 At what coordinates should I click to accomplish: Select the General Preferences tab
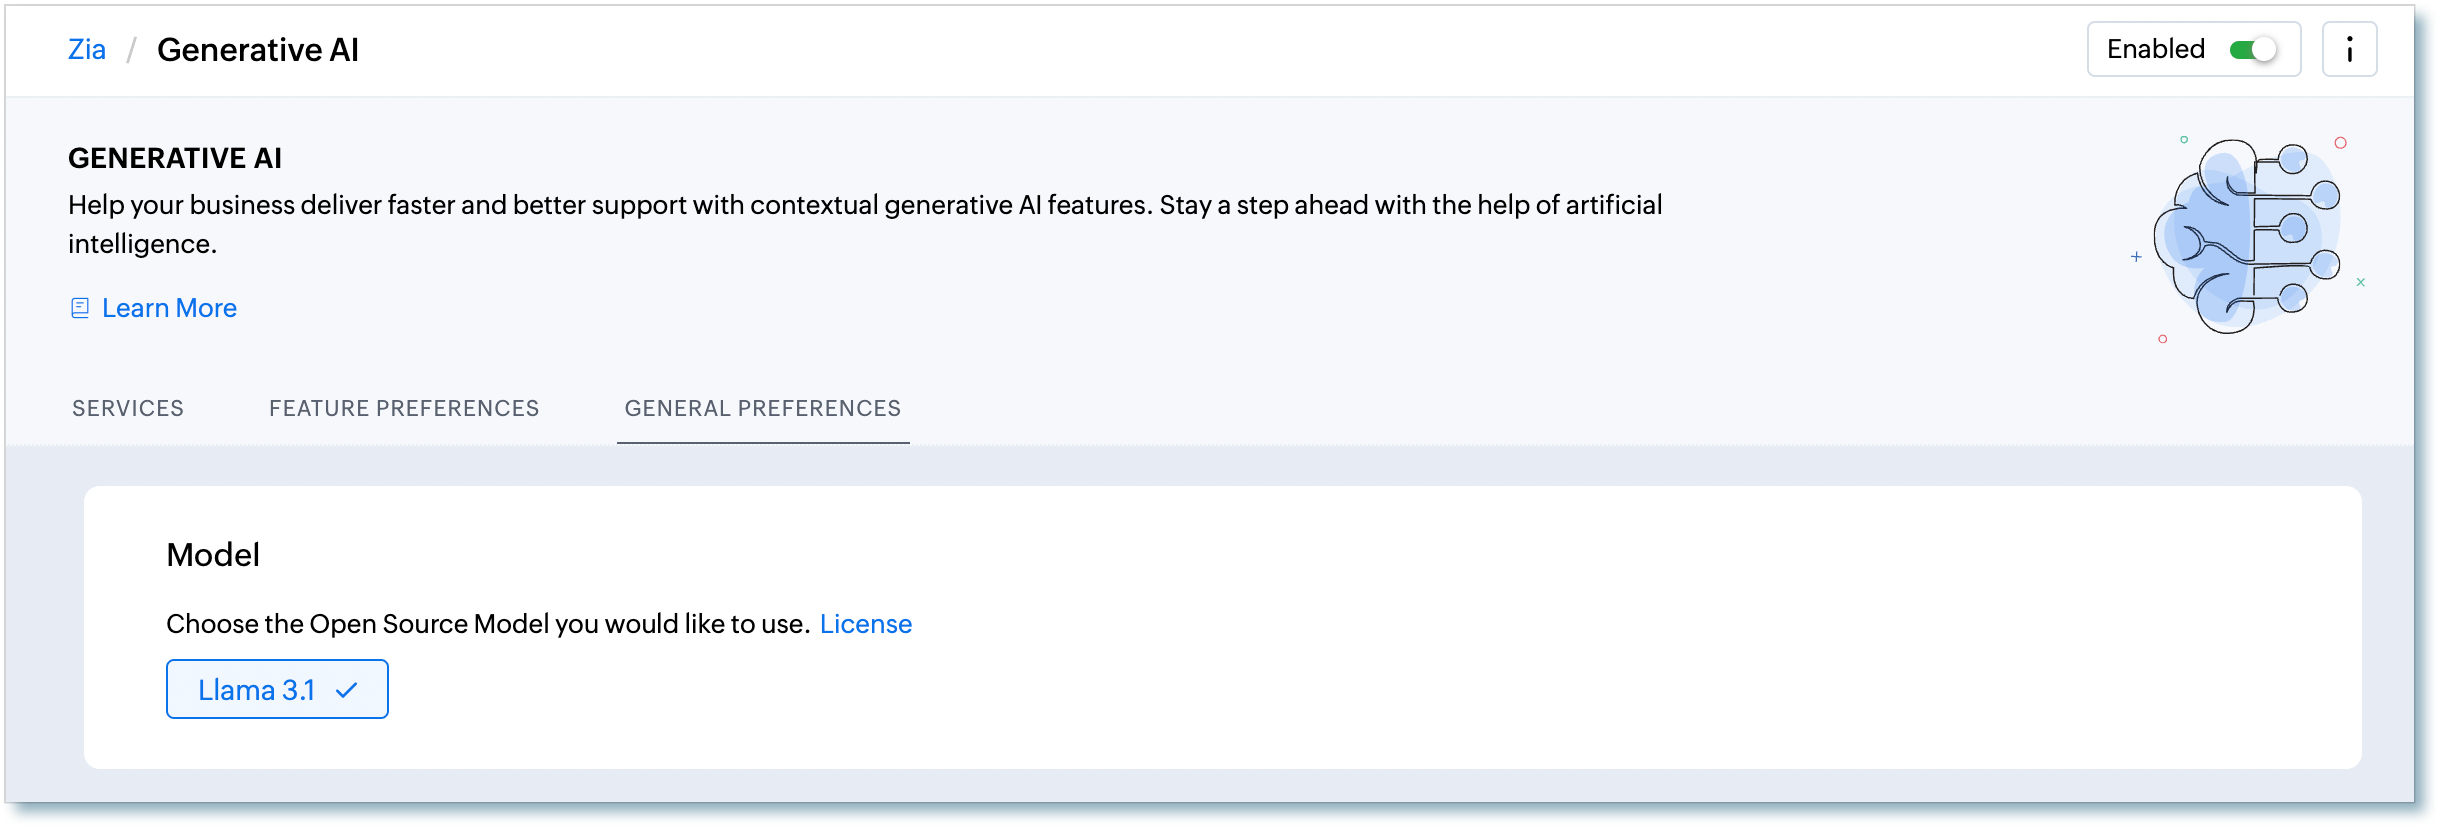763,408
